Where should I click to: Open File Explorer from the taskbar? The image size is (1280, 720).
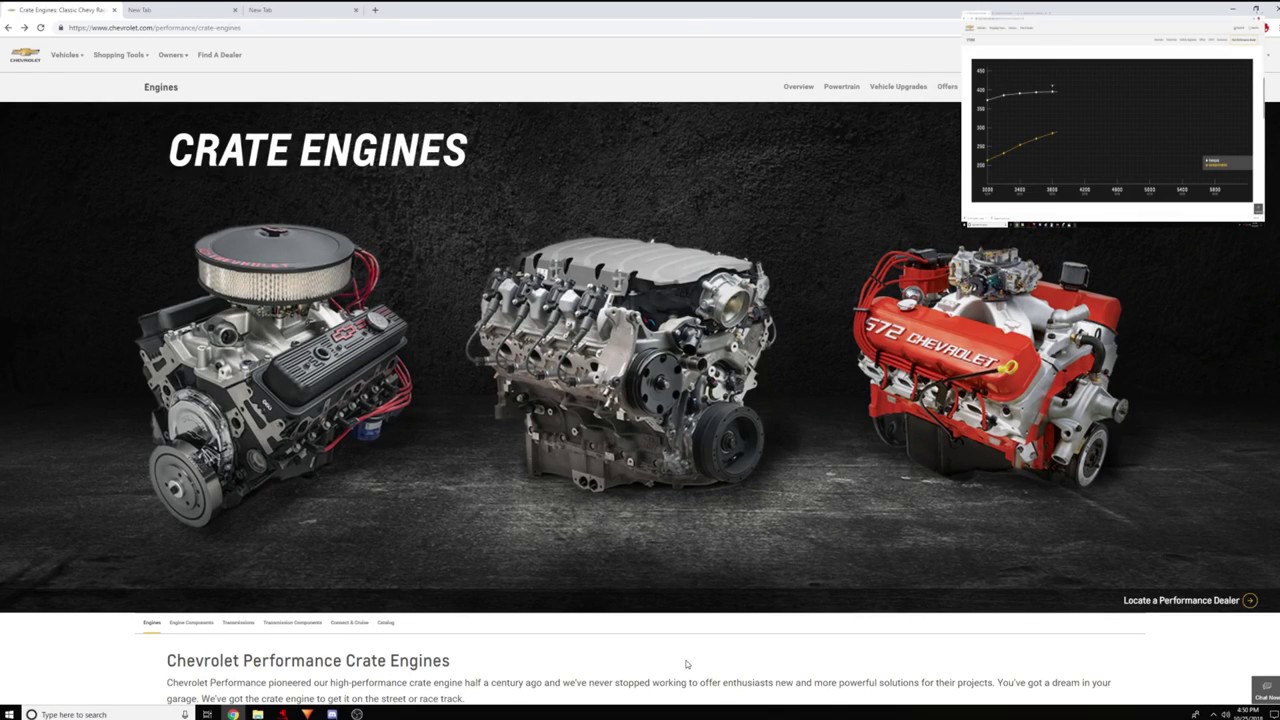(257, 714)
